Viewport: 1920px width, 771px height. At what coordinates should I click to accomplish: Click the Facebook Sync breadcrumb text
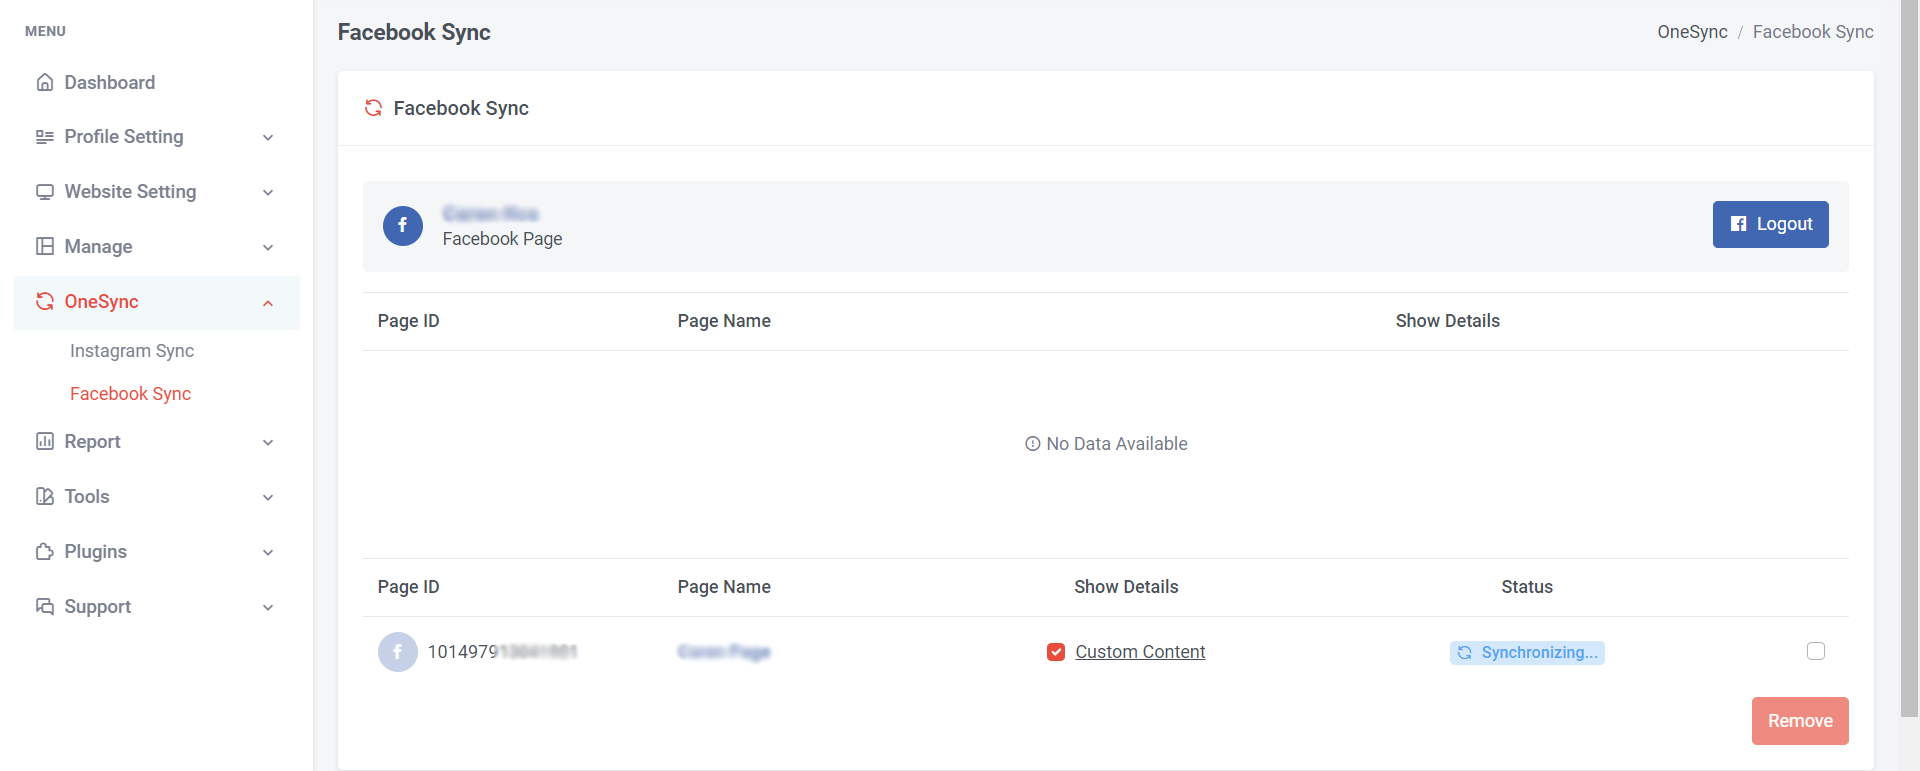click(x=1813, y=32)
